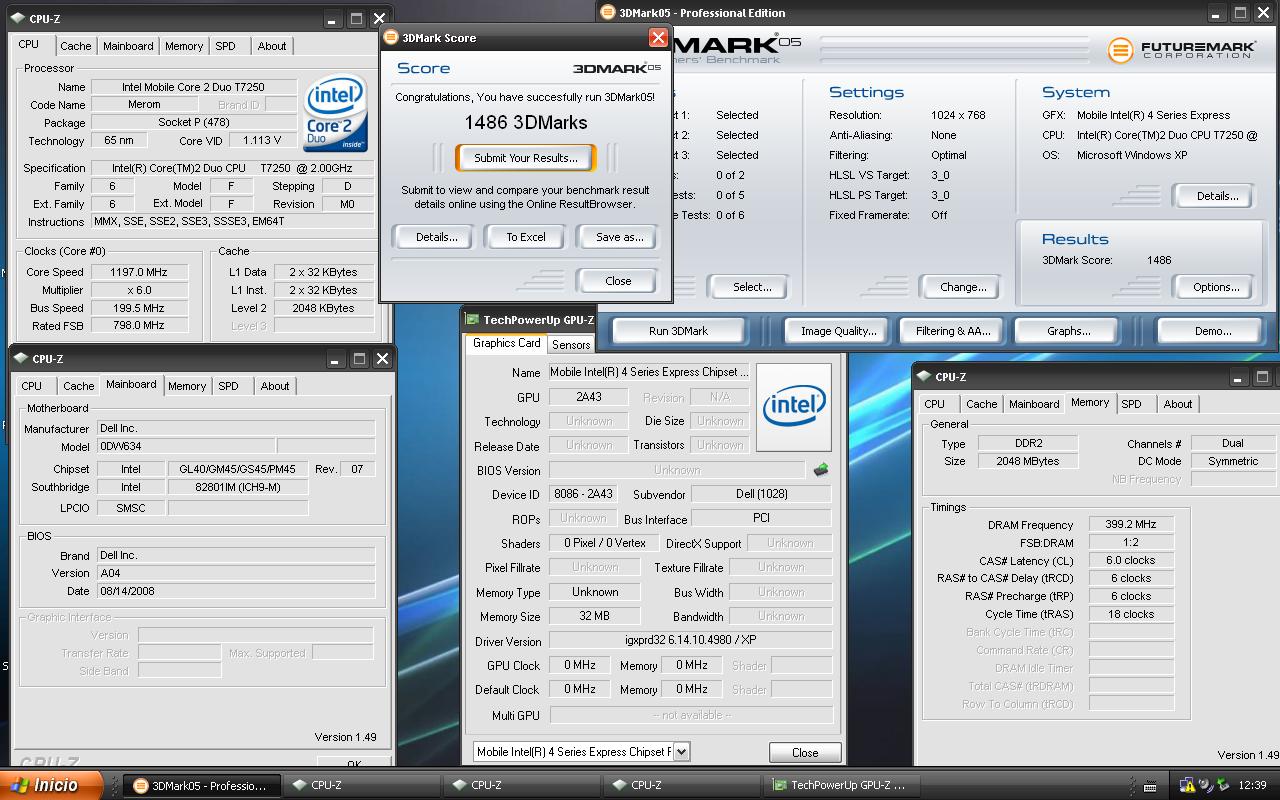
Task: Open the About tab in the CPU-Z Mainboard window
Action: pos(275,386)
